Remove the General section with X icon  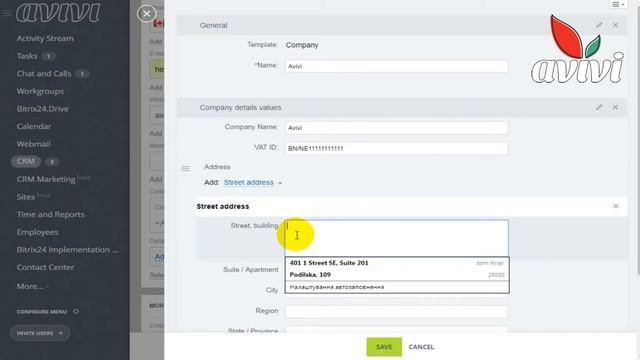(x=615, y=25)
